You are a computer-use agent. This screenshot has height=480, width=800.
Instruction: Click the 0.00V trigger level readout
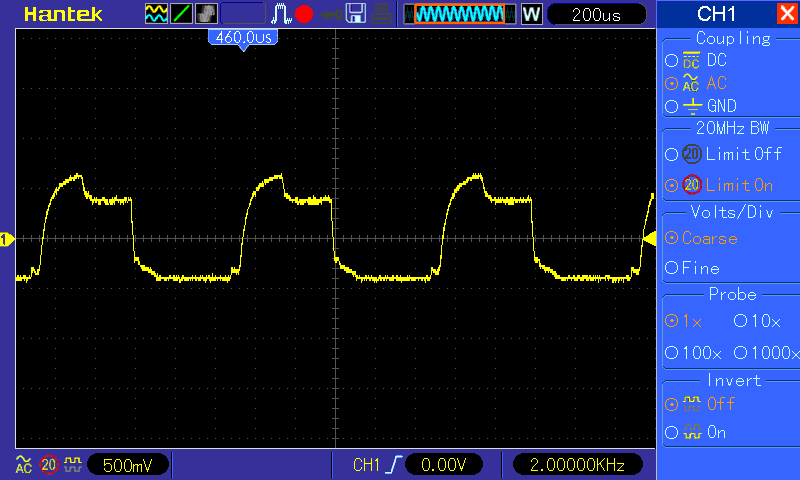[x=443, y=465]
